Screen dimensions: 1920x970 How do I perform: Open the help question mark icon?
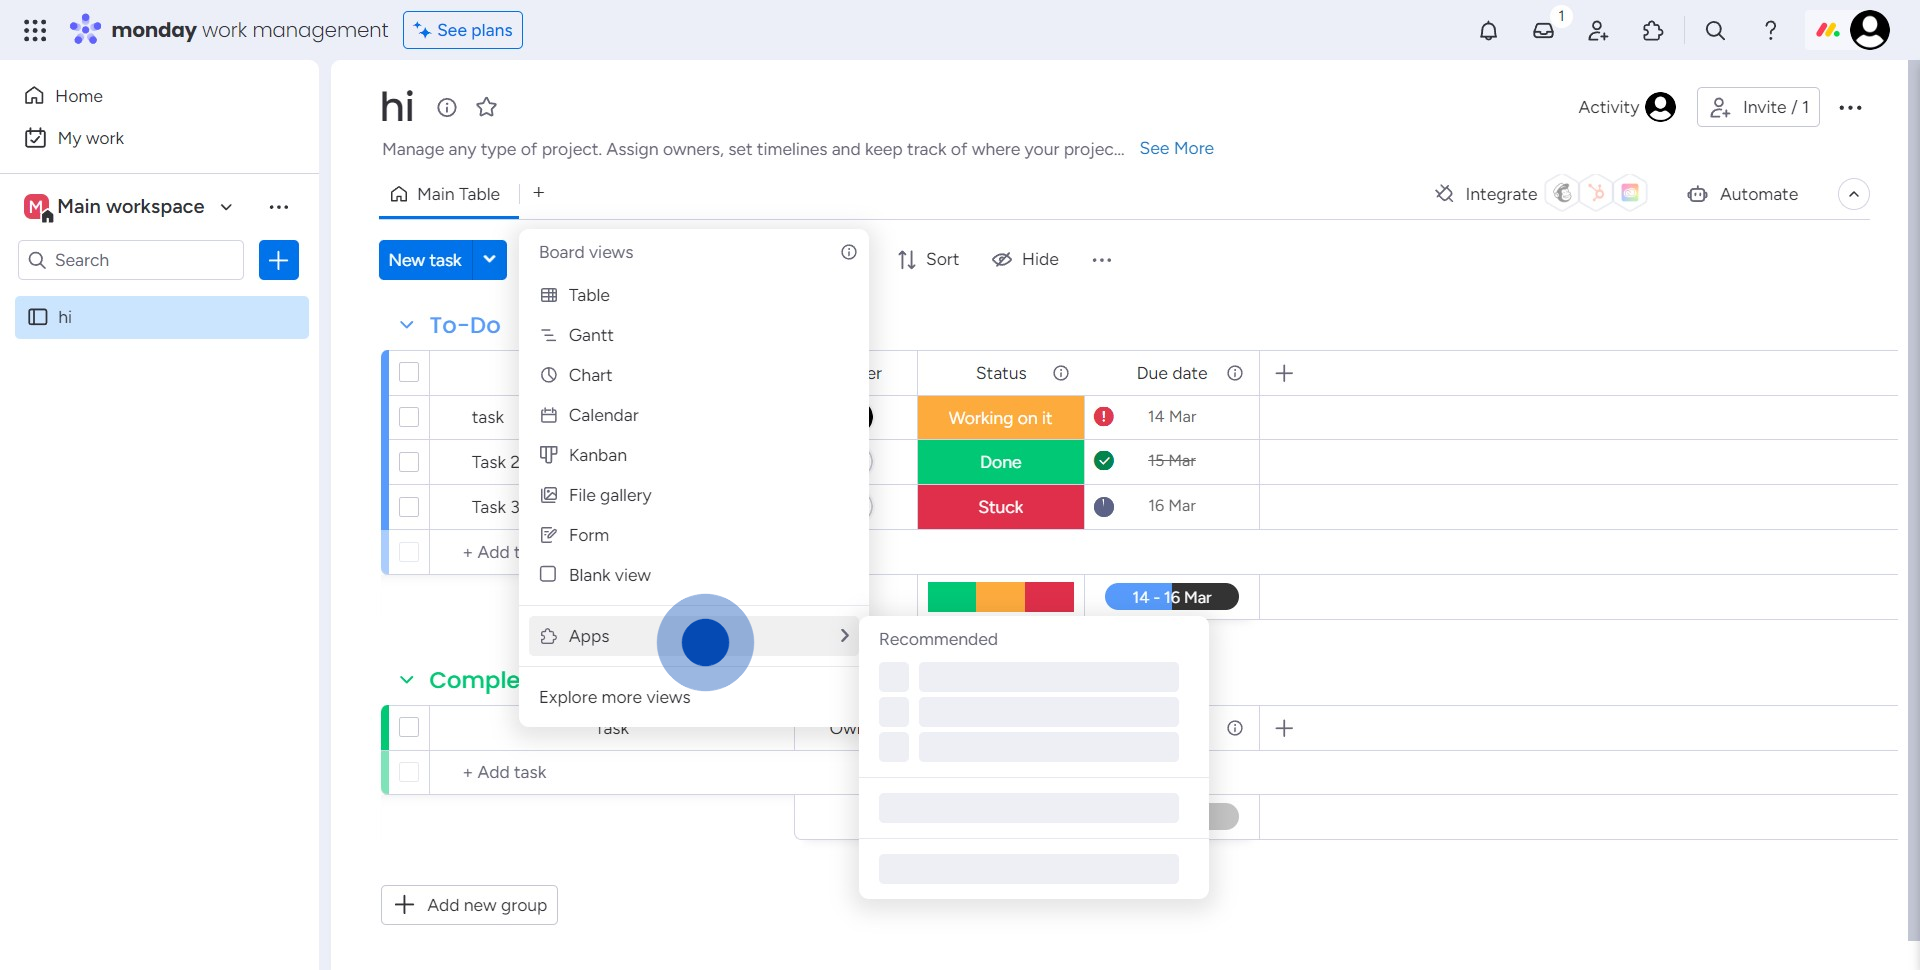coord(1770,31)
